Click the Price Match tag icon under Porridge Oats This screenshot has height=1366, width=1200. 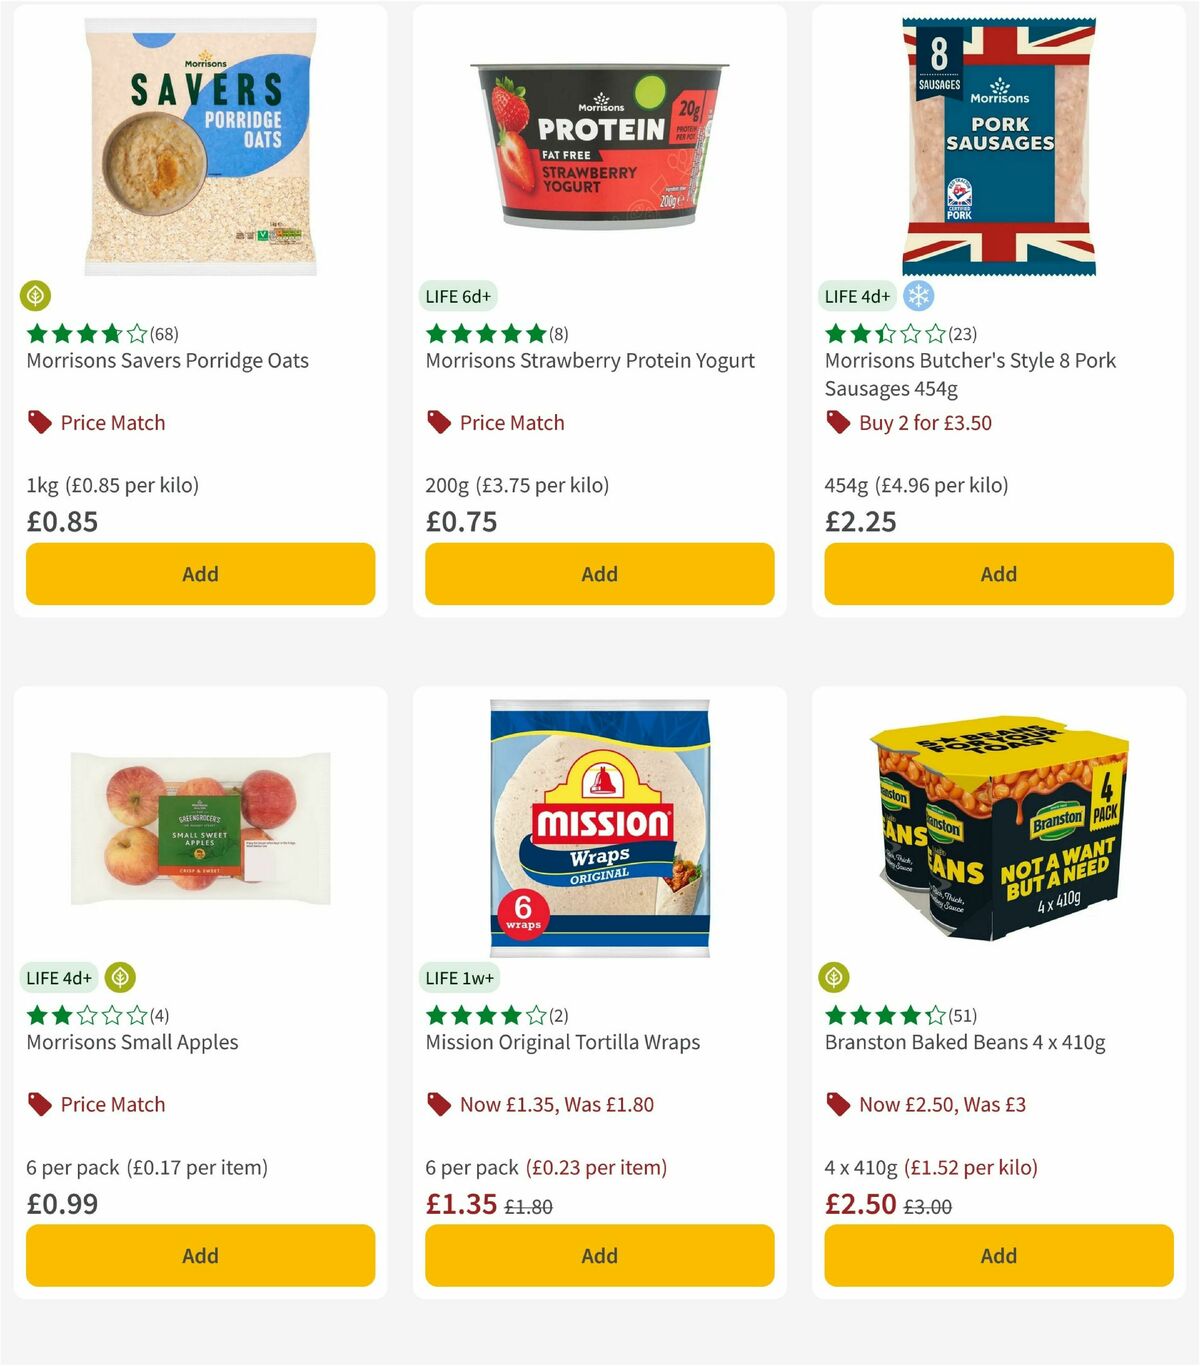point(39,421)
